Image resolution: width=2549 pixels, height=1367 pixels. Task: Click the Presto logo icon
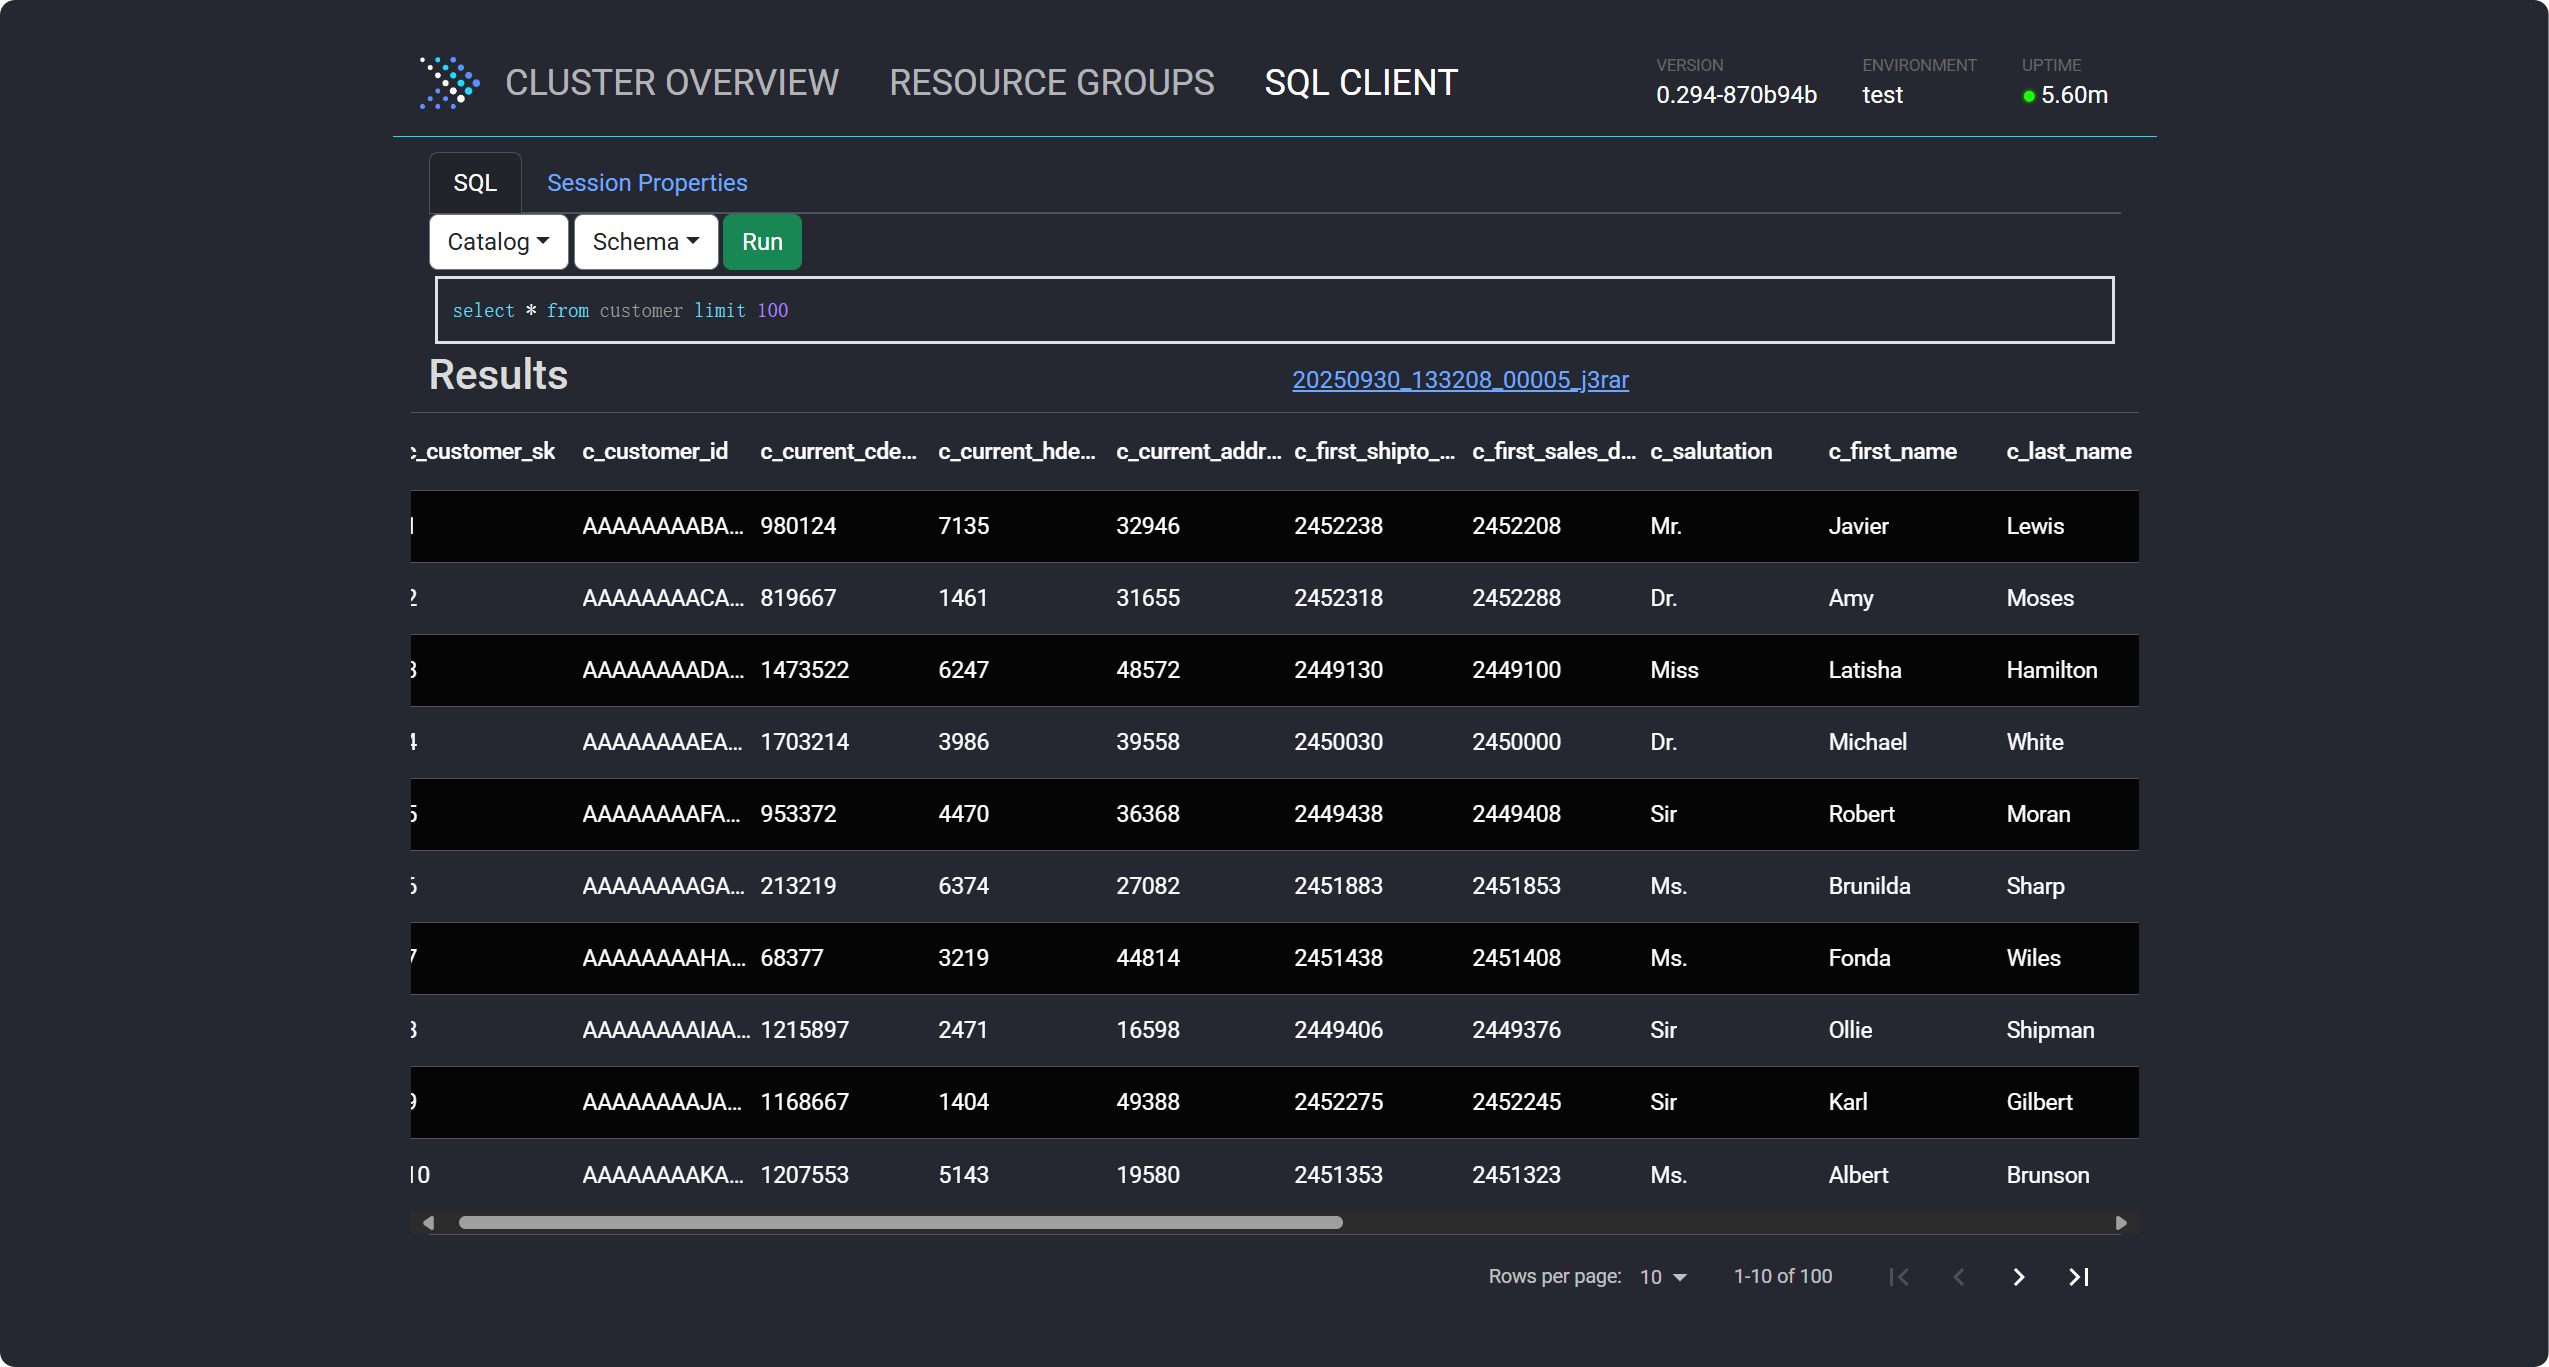[x=449, y=83]
